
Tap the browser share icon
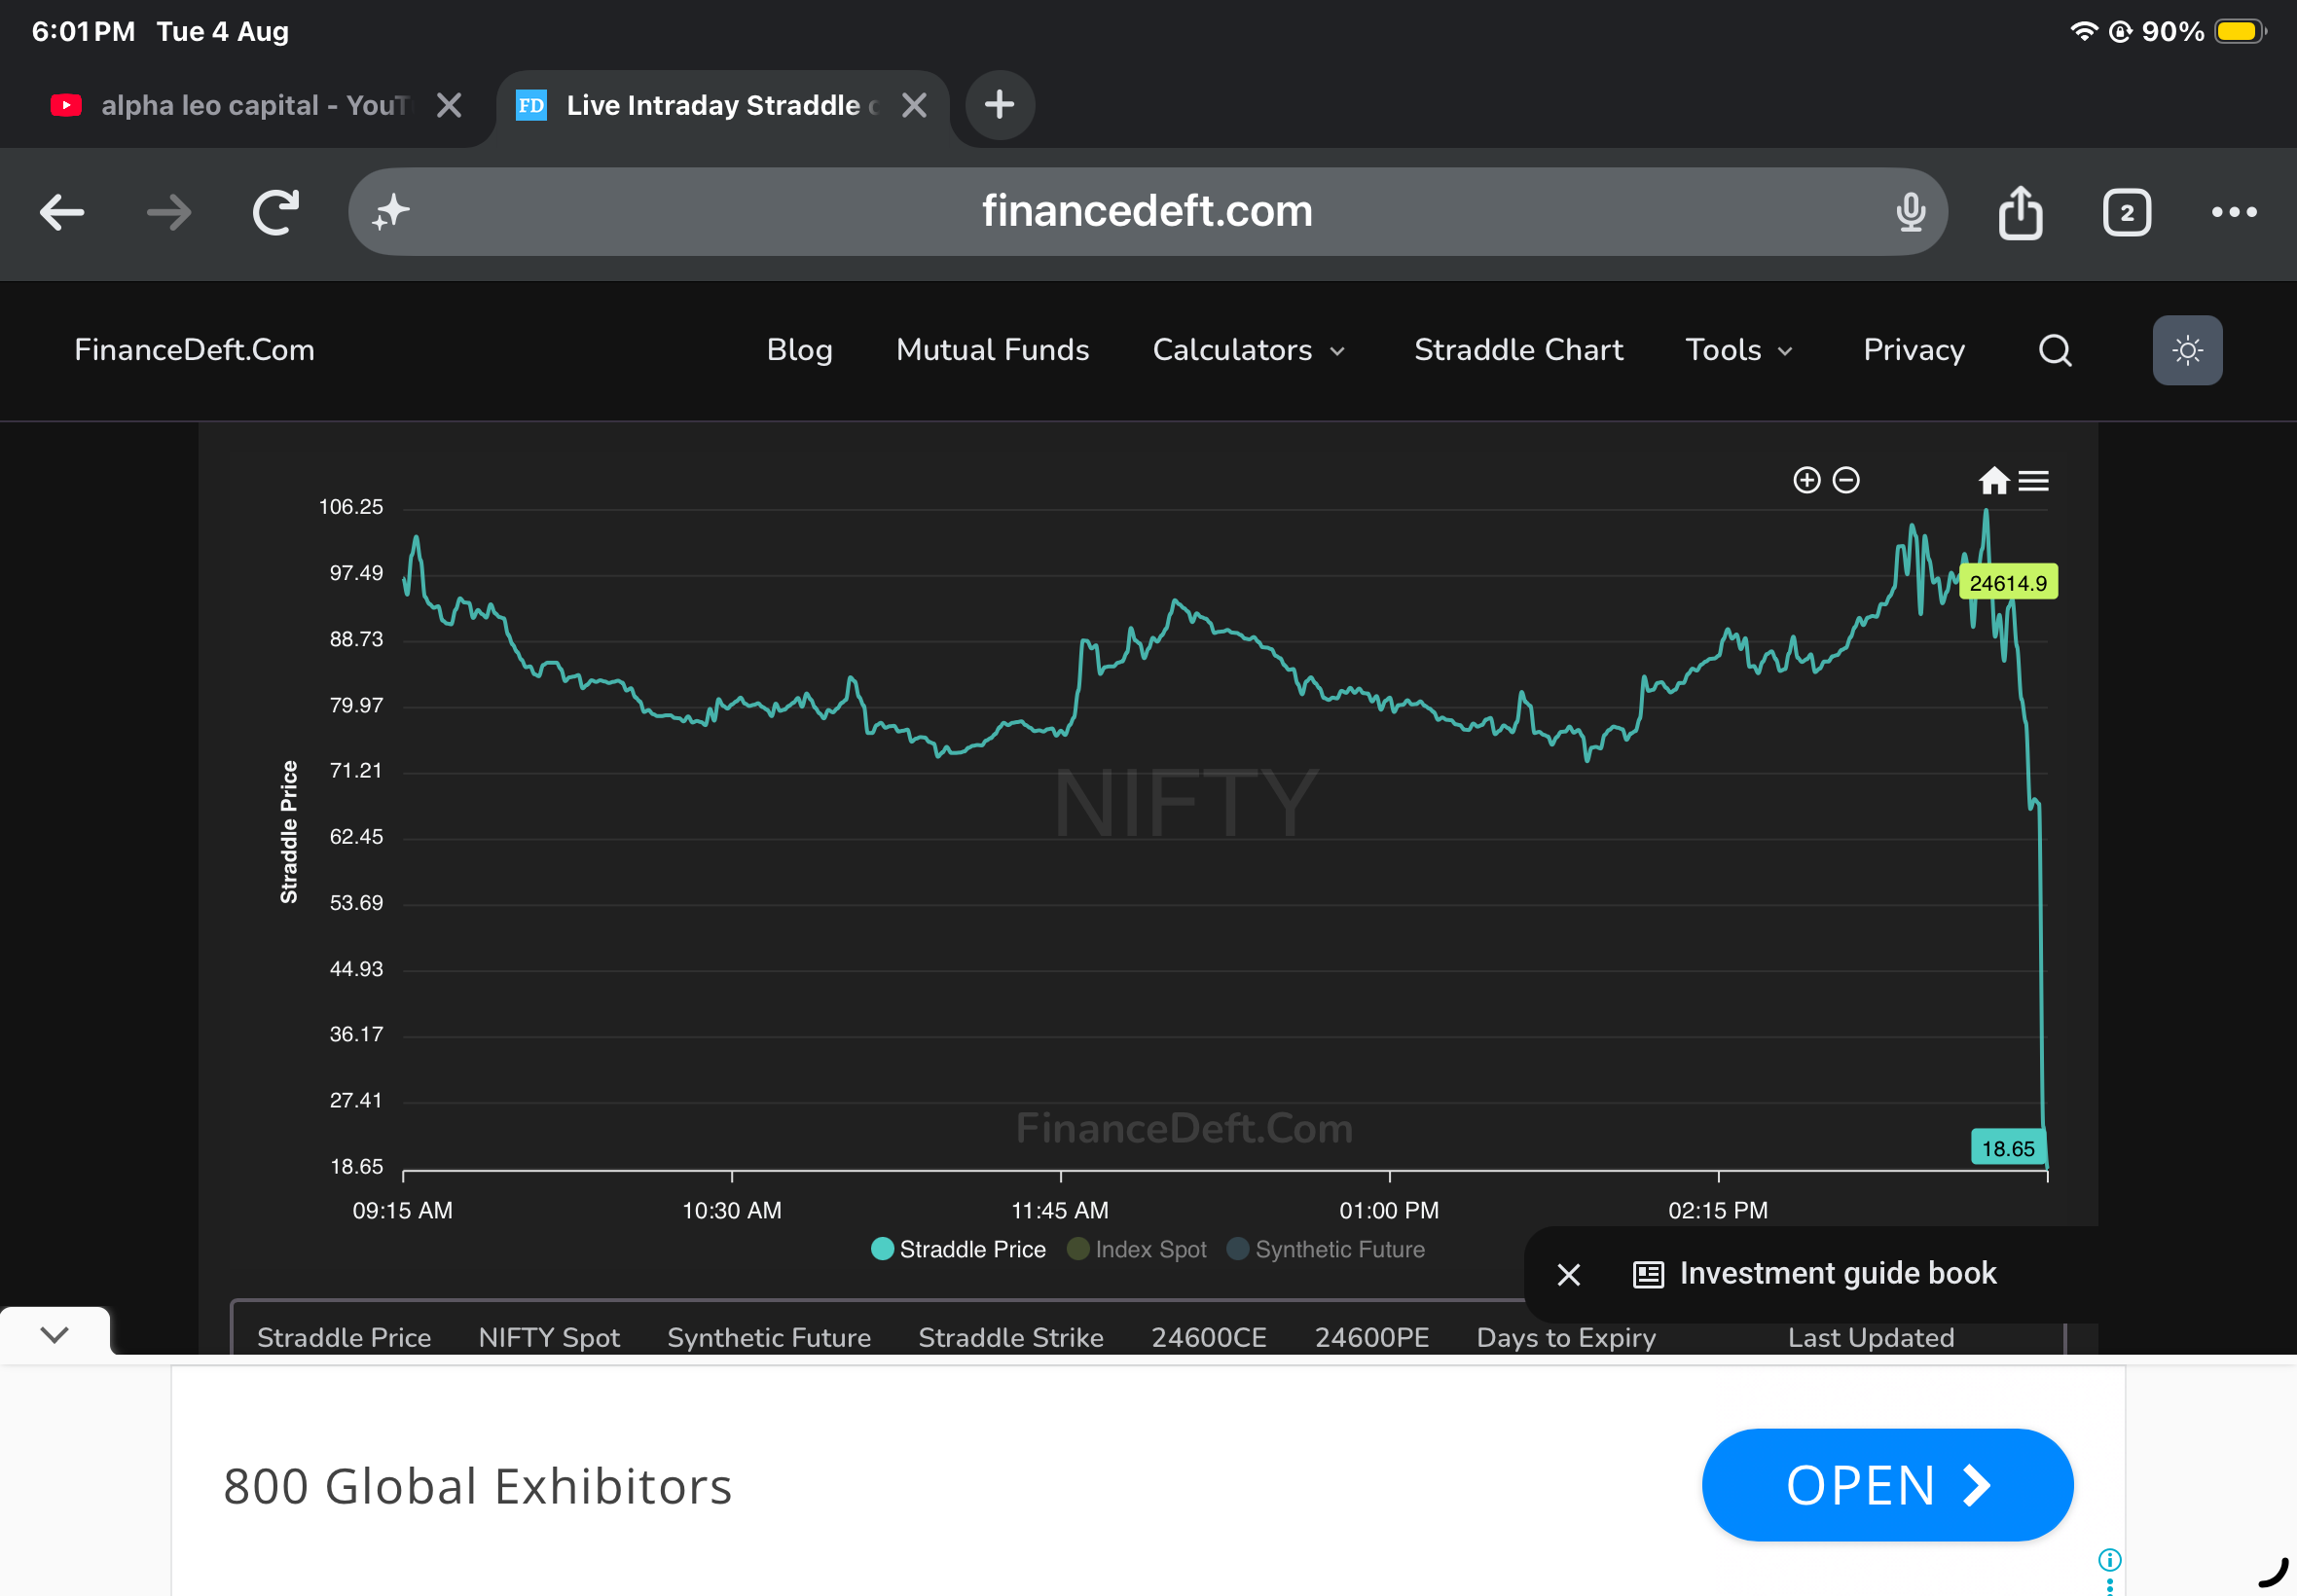pyautogui.click(x=2020, y=212)
